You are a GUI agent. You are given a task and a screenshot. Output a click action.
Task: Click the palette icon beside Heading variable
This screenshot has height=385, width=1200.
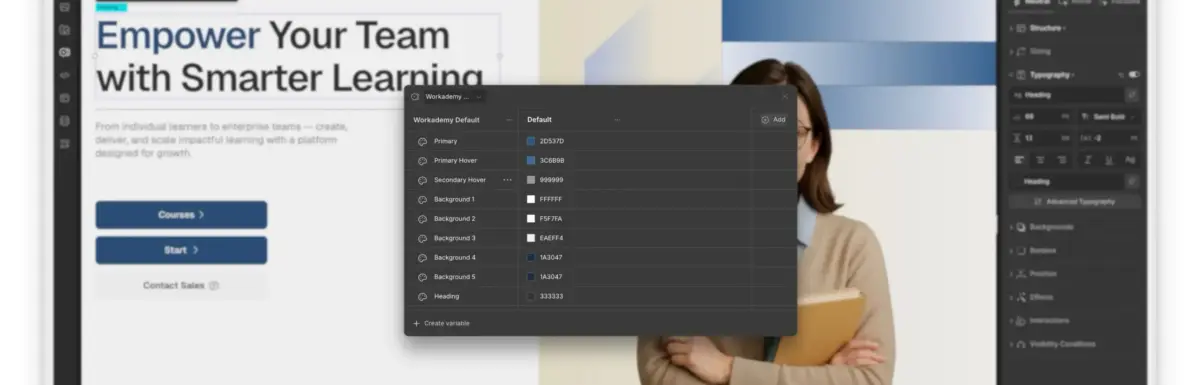(x=422, y=296)
